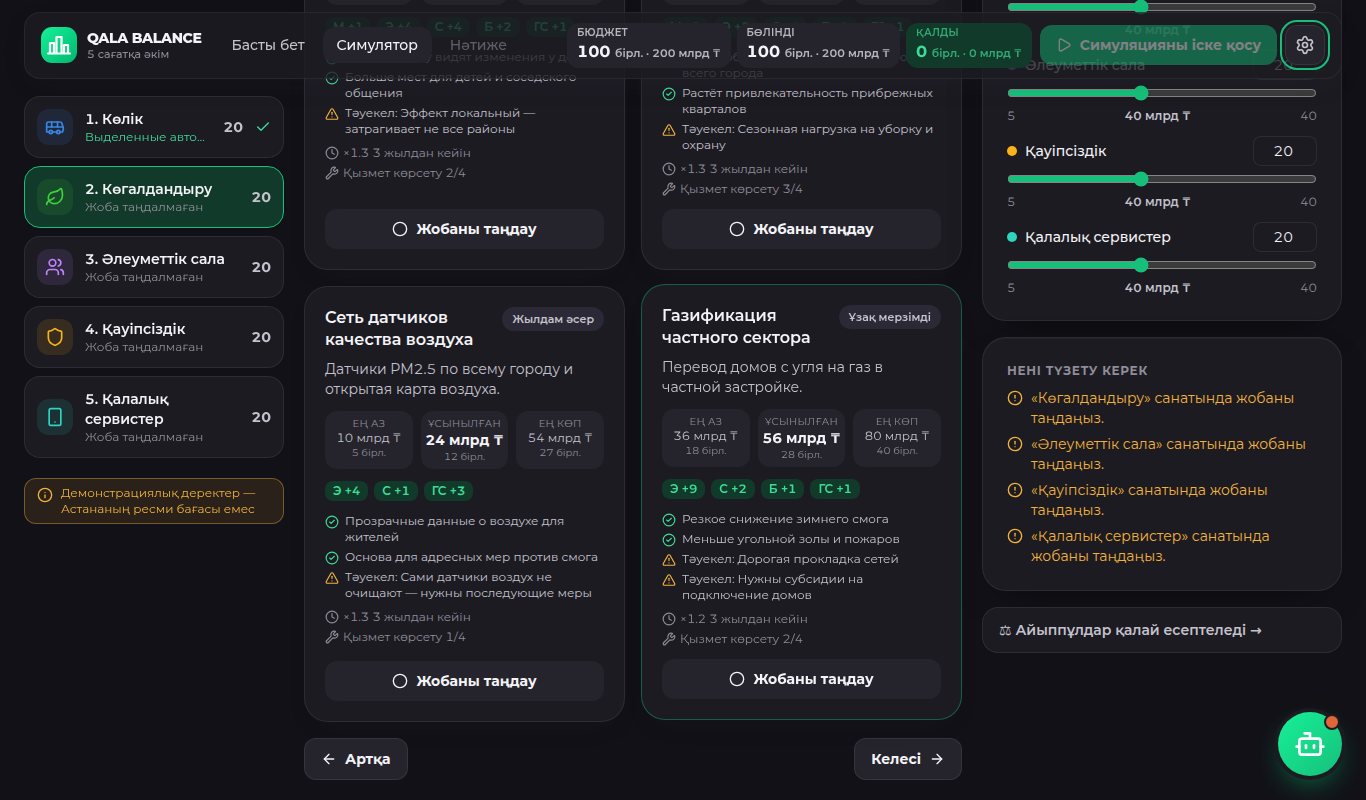Click the warning icon beside «Қауіпсіздік» санатында
Image resolution: width=1366 pixels, height=800 pixels.
pyautogui.click(x=1015, y=491)
